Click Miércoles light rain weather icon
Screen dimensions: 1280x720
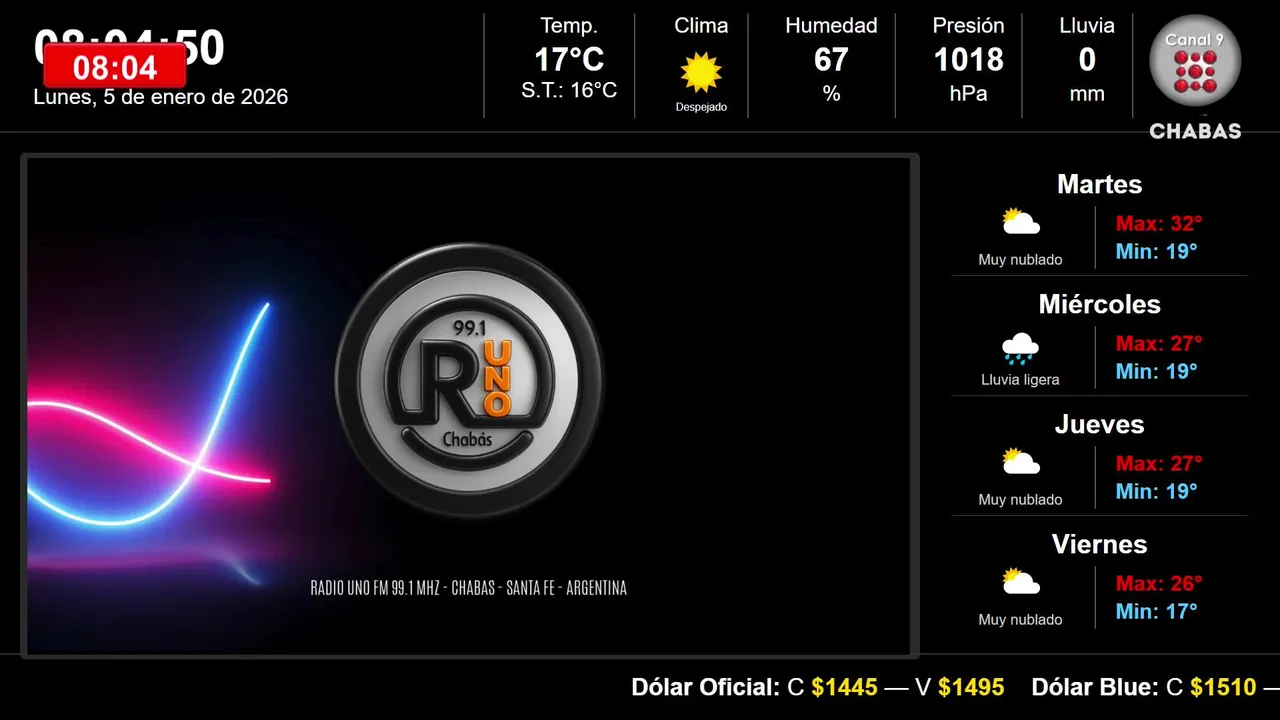1020,349
